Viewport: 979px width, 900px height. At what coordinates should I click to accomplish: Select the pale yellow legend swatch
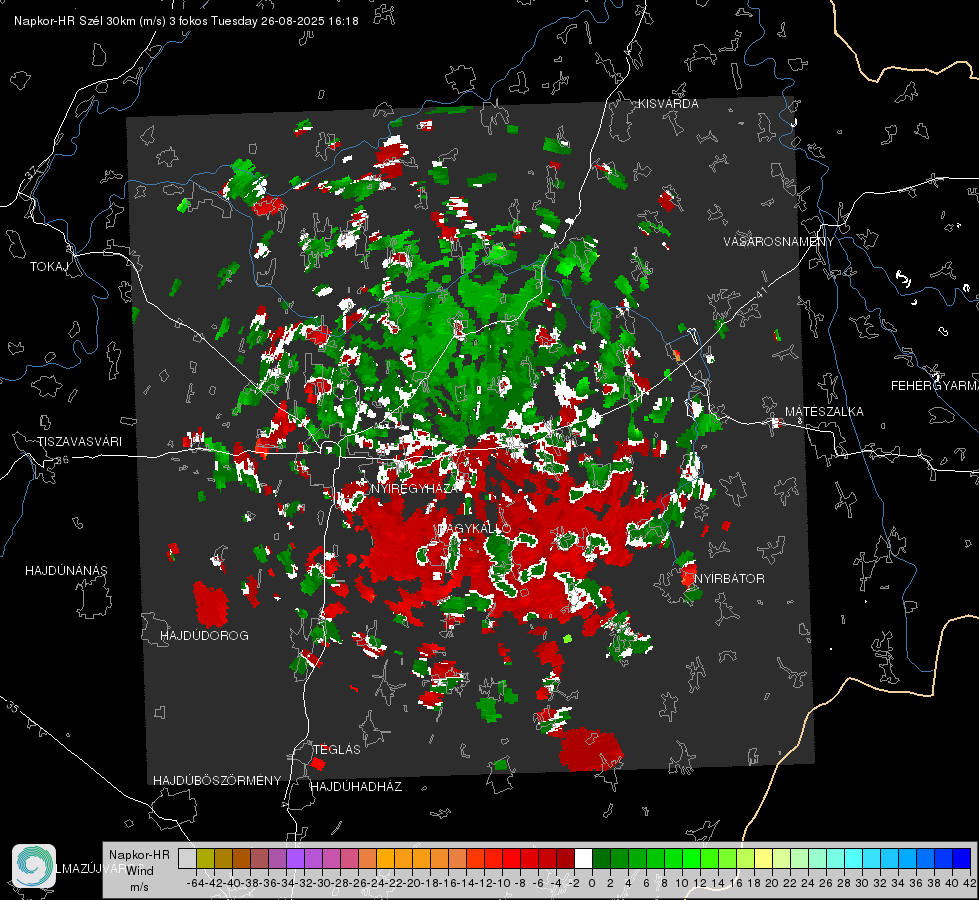pos(764,858)
